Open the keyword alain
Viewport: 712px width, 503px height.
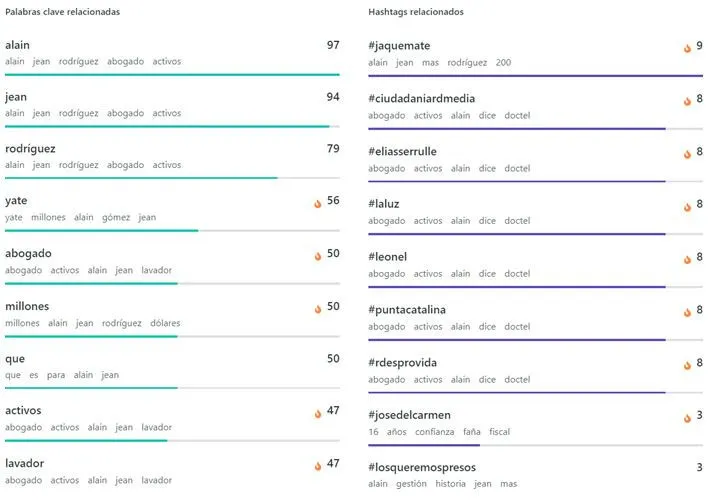(18, 45)
